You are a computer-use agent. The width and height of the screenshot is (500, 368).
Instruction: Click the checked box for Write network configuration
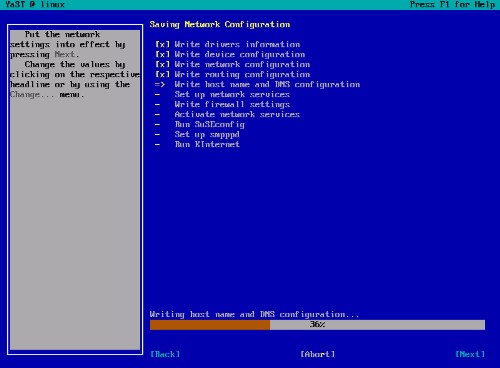coord(162,64)
